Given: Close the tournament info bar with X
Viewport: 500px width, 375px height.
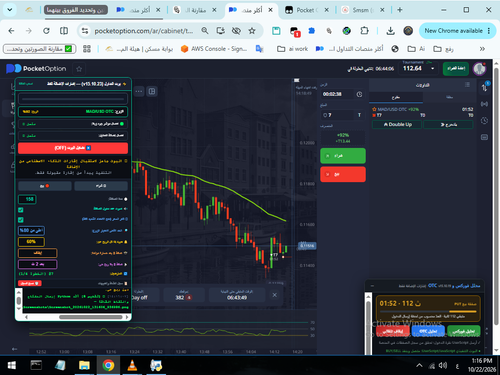Looking at the screenshot, I should coord(274,295).
